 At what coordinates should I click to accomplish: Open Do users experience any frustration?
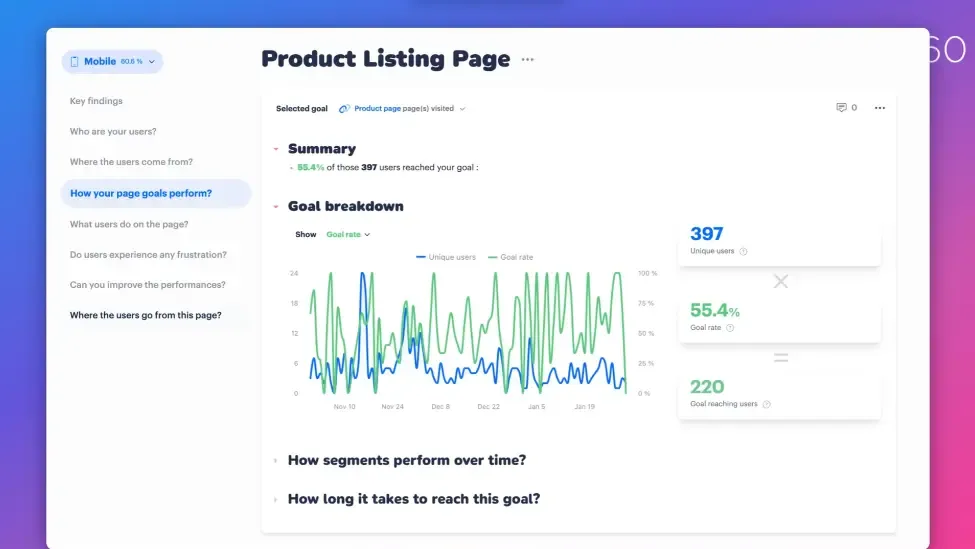click(148, 254)
